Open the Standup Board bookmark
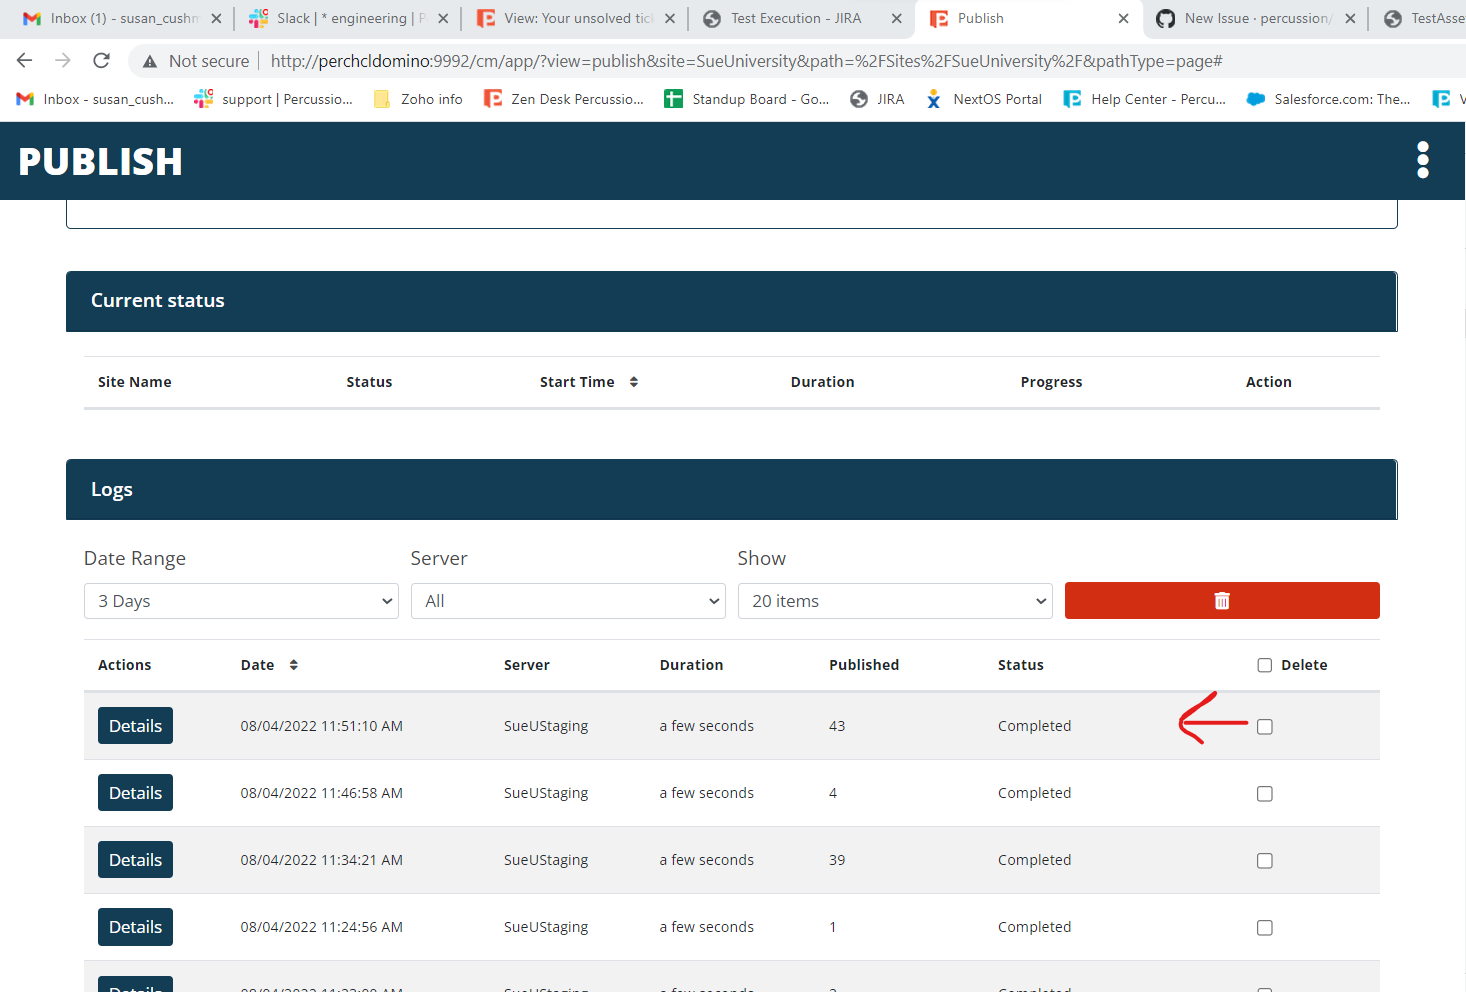This screenshot has width=1466, height=992. click(x=746, y=99)
